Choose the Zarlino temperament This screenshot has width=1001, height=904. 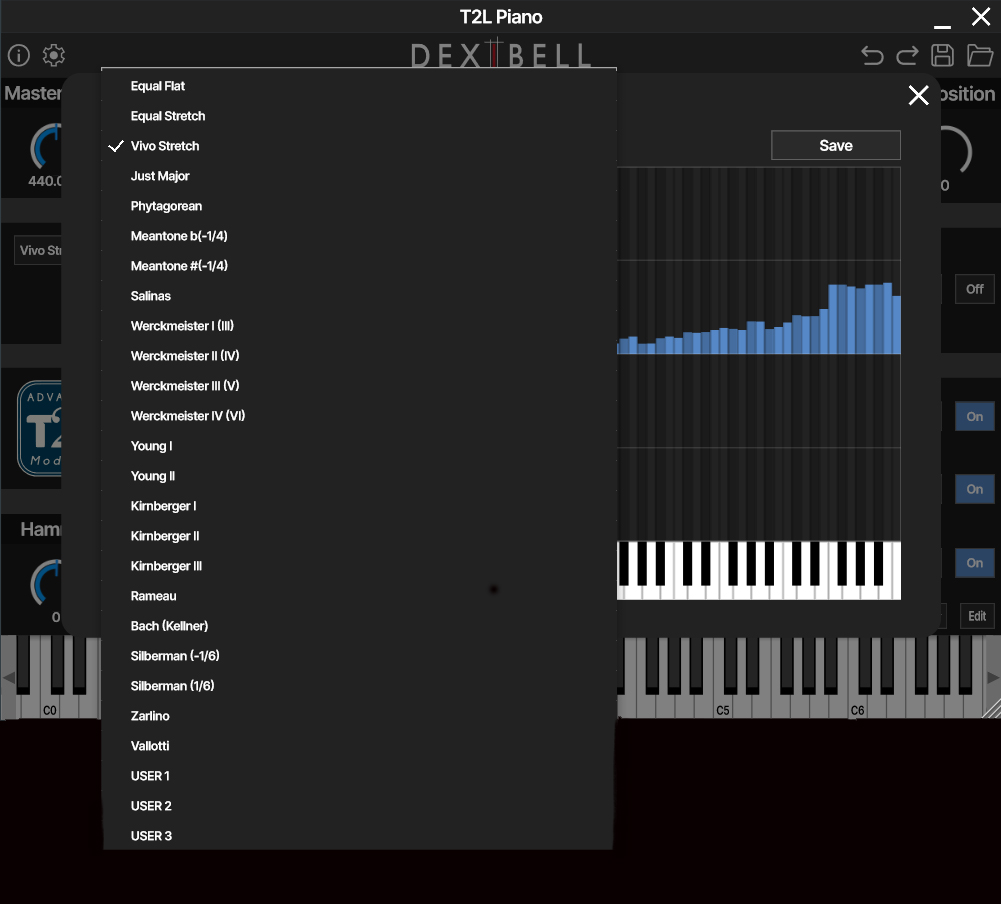[358, 716]
